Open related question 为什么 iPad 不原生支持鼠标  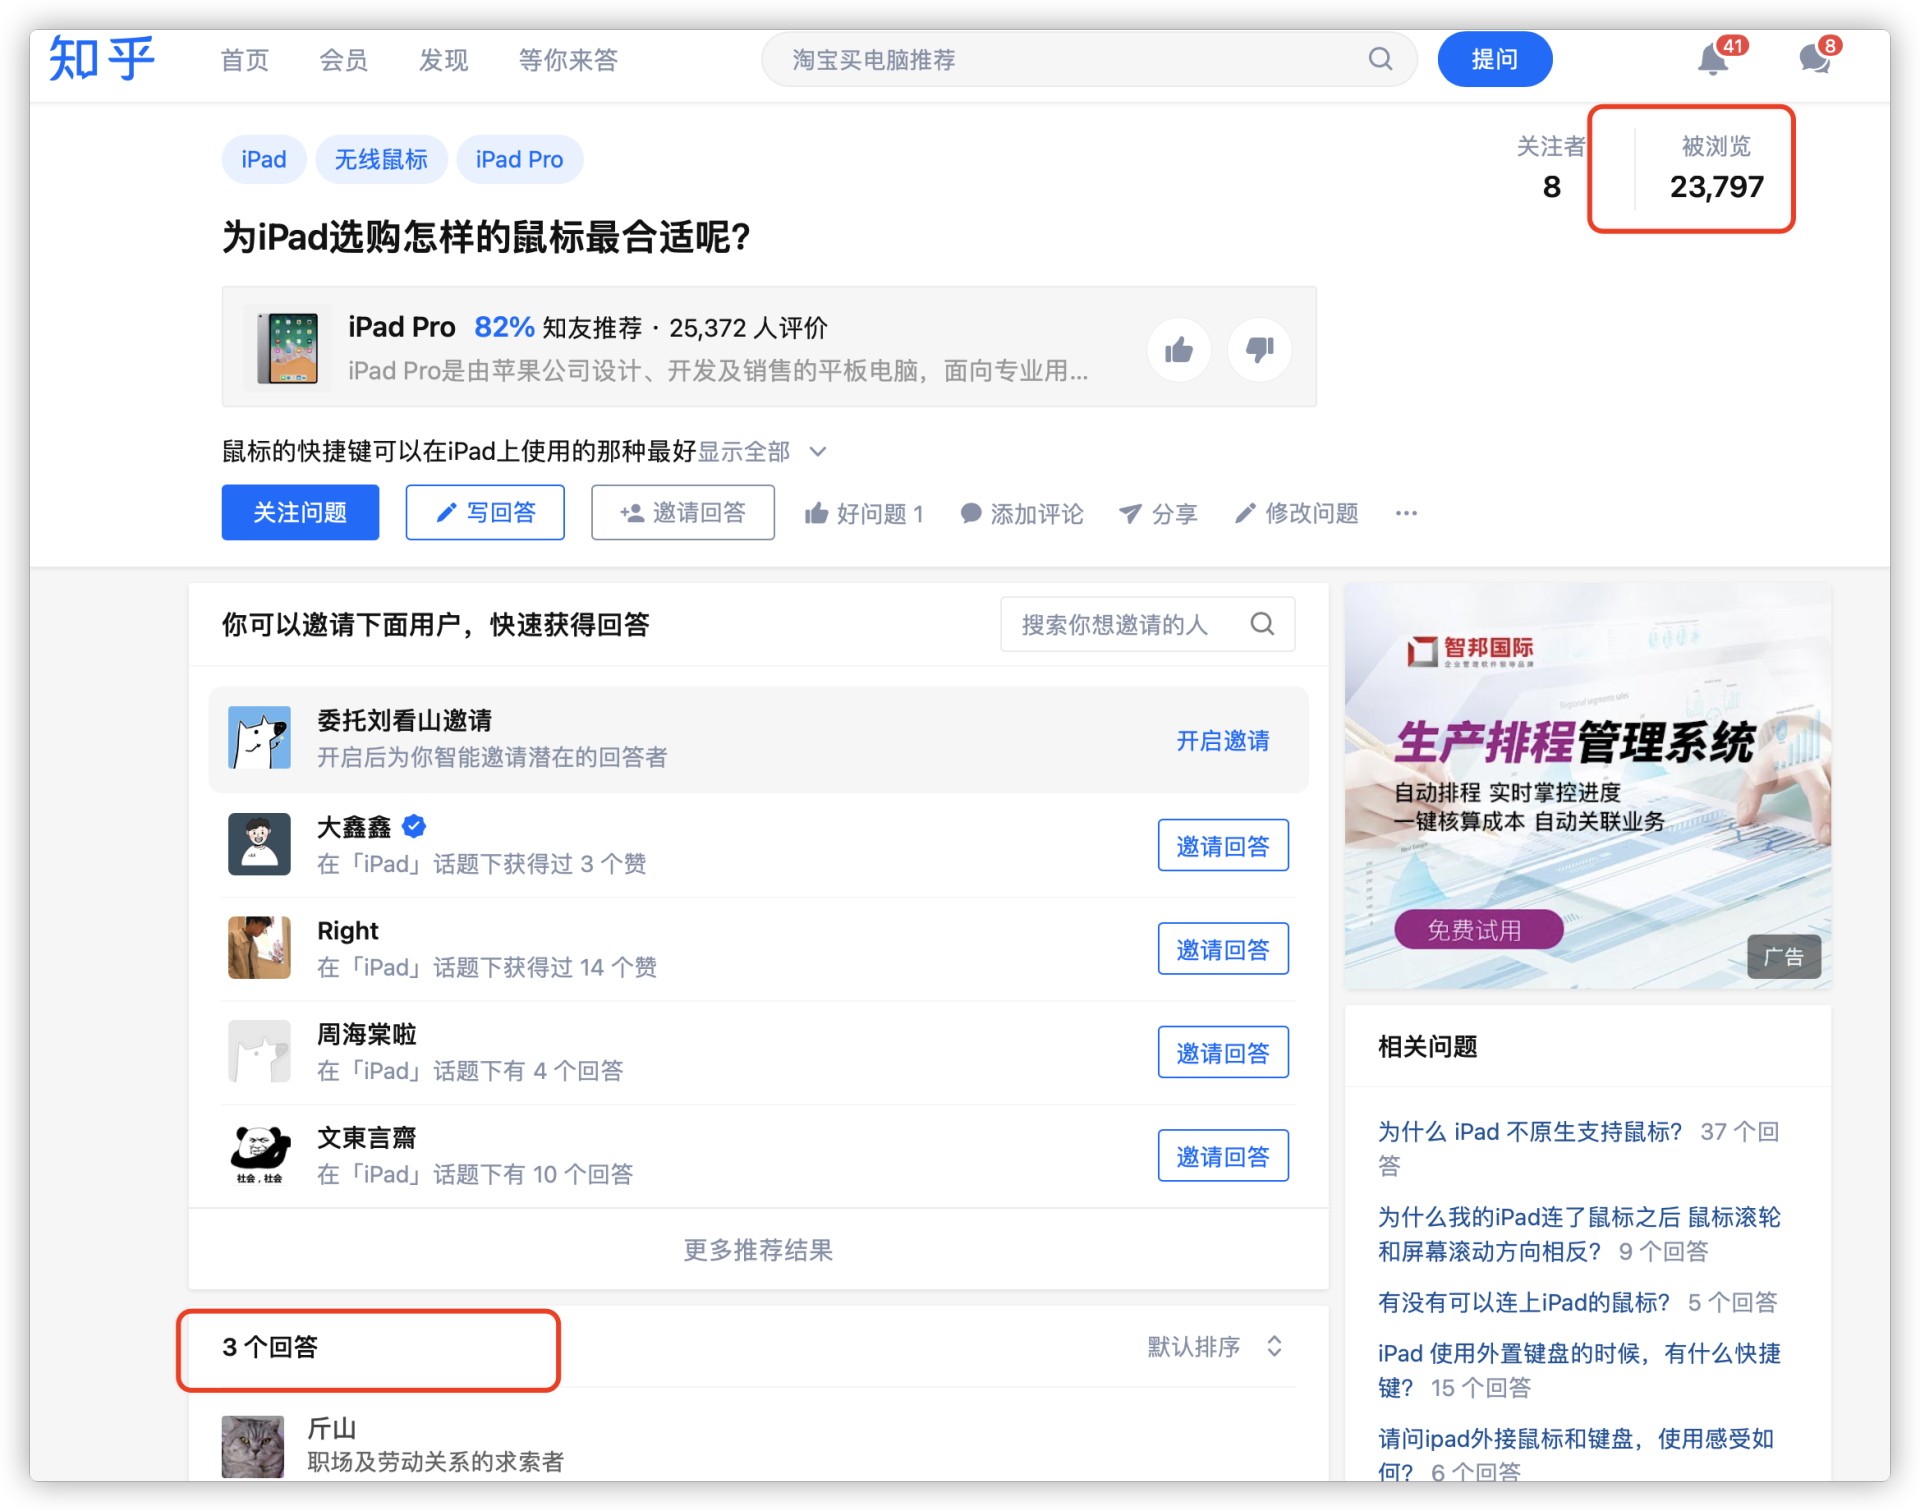pos(1530,1131)
